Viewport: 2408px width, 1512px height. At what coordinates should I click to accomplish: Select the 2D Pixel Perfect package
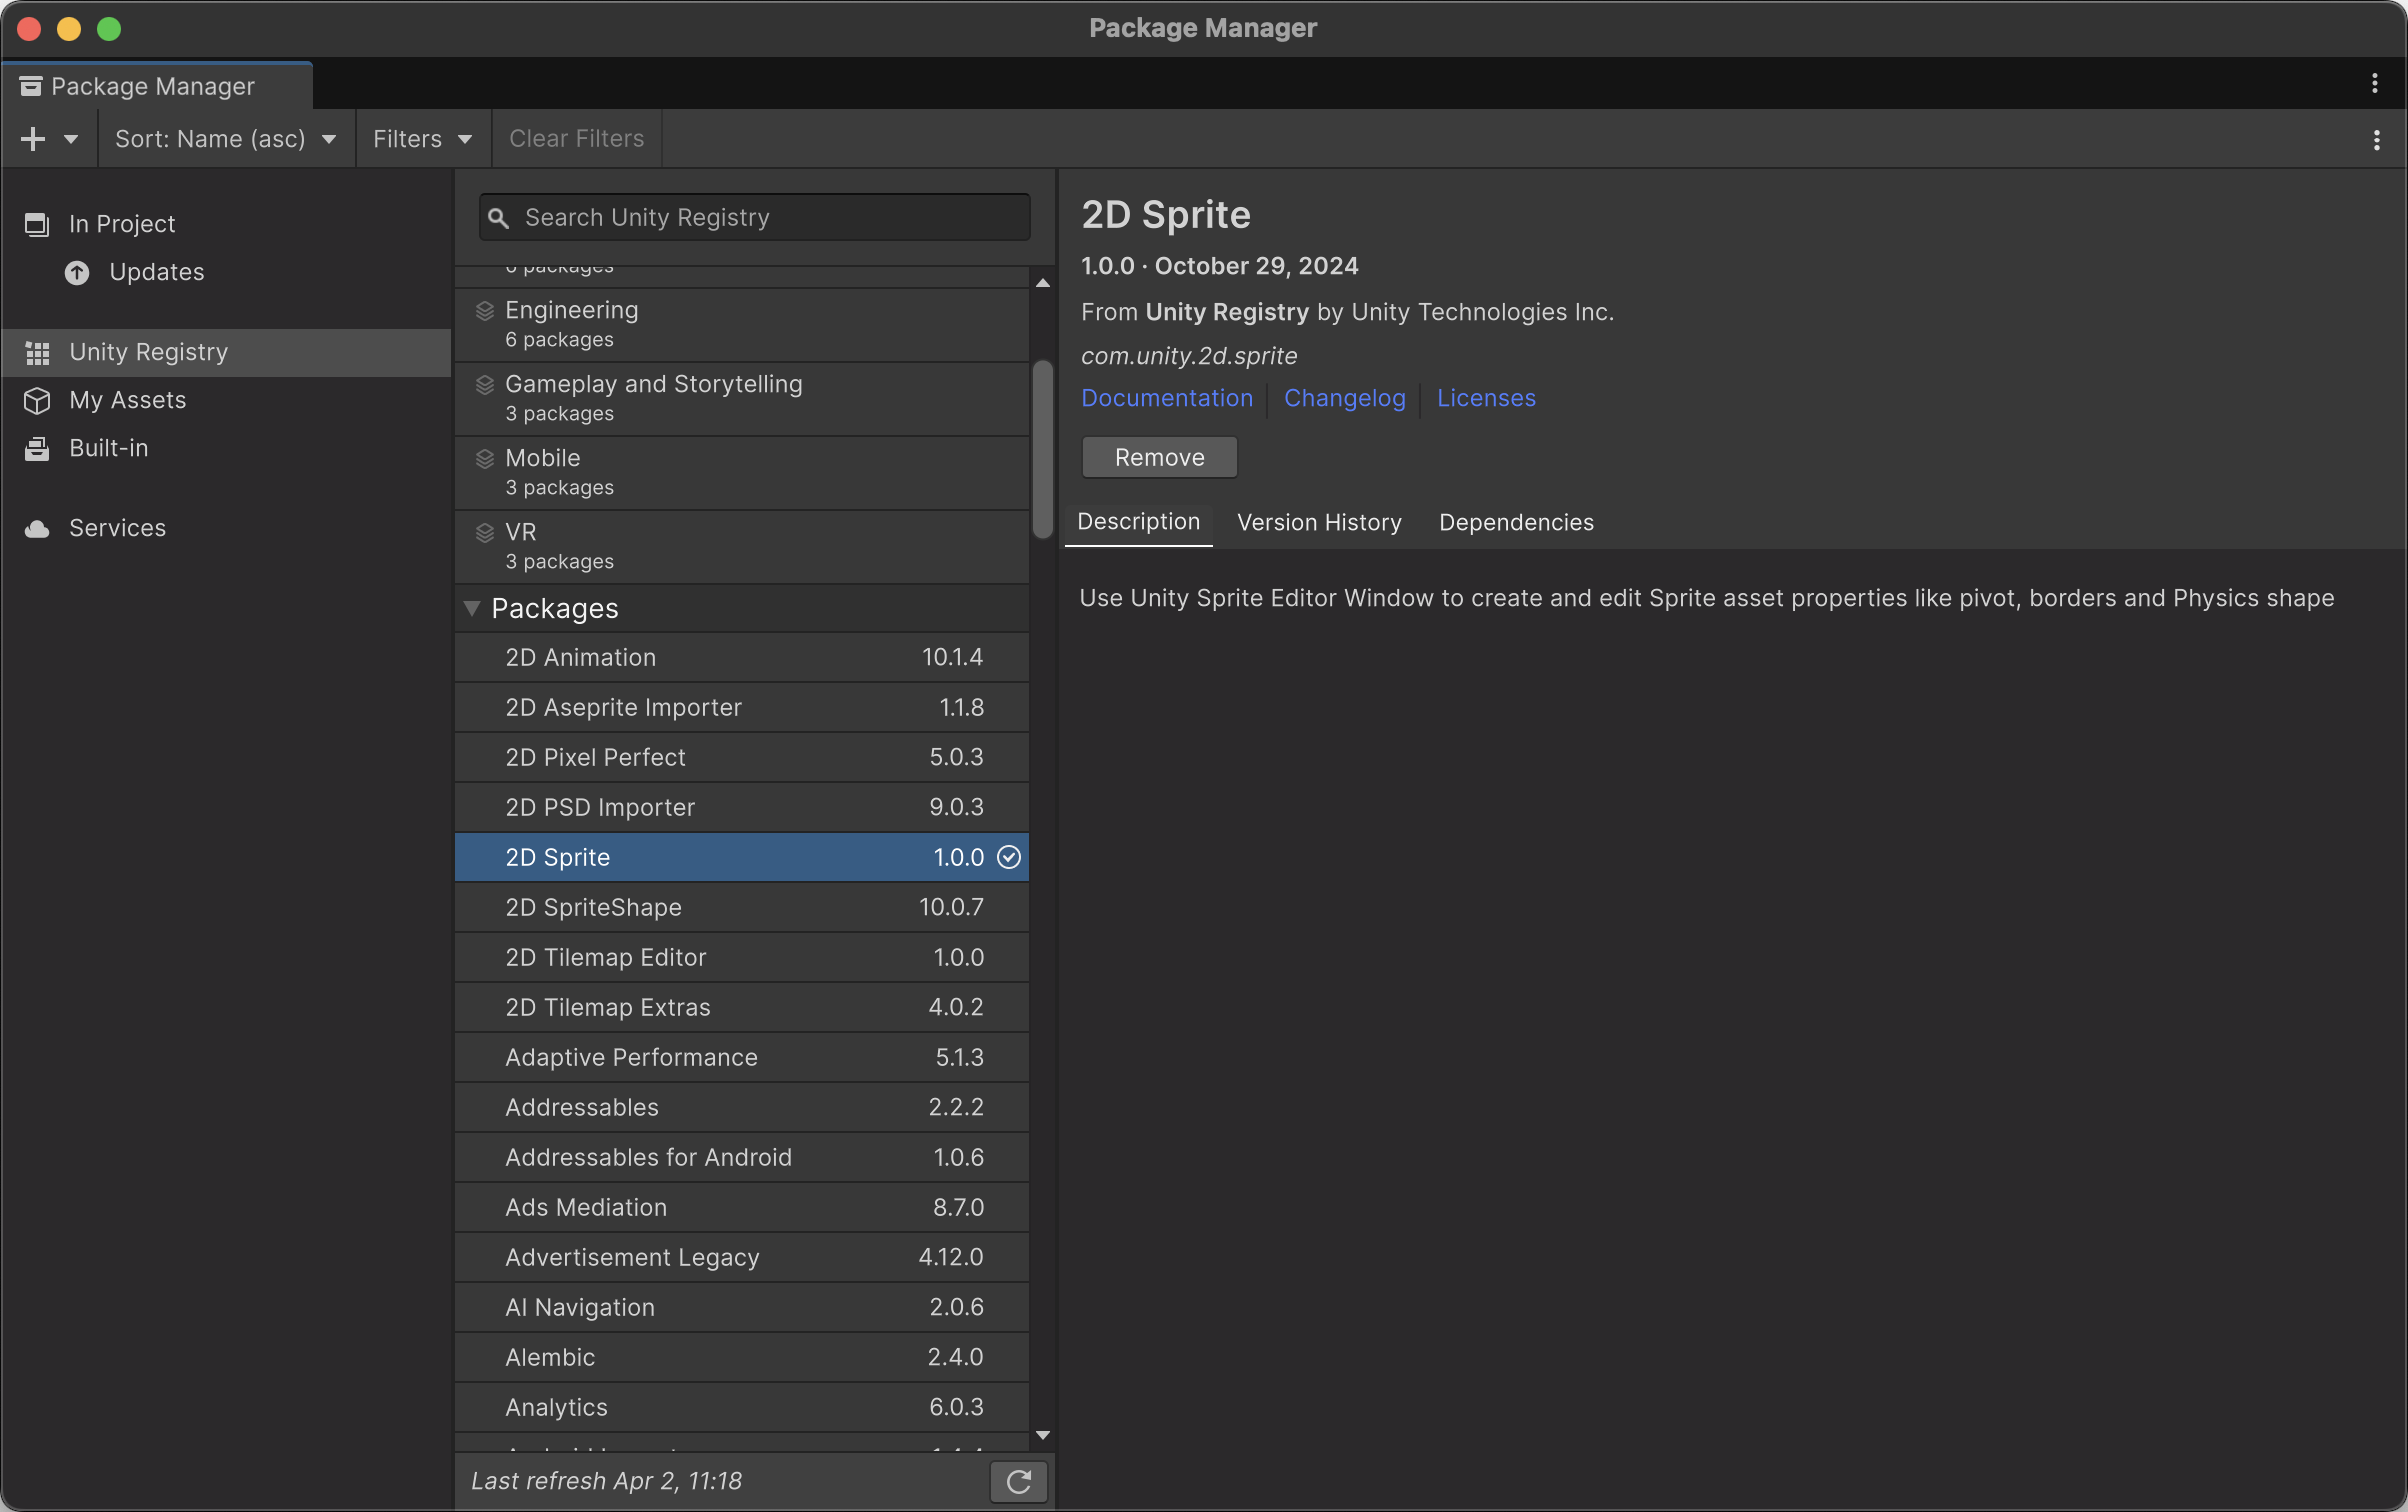742,757
